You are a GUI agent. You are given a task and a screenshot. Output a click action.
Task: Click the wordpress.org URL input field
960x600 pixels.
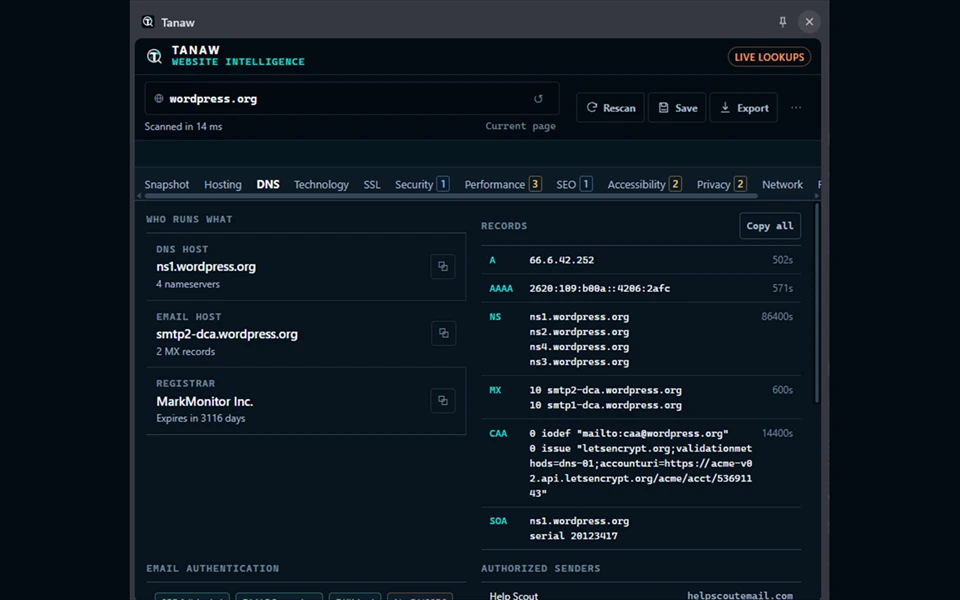click(x=351, y=99)
